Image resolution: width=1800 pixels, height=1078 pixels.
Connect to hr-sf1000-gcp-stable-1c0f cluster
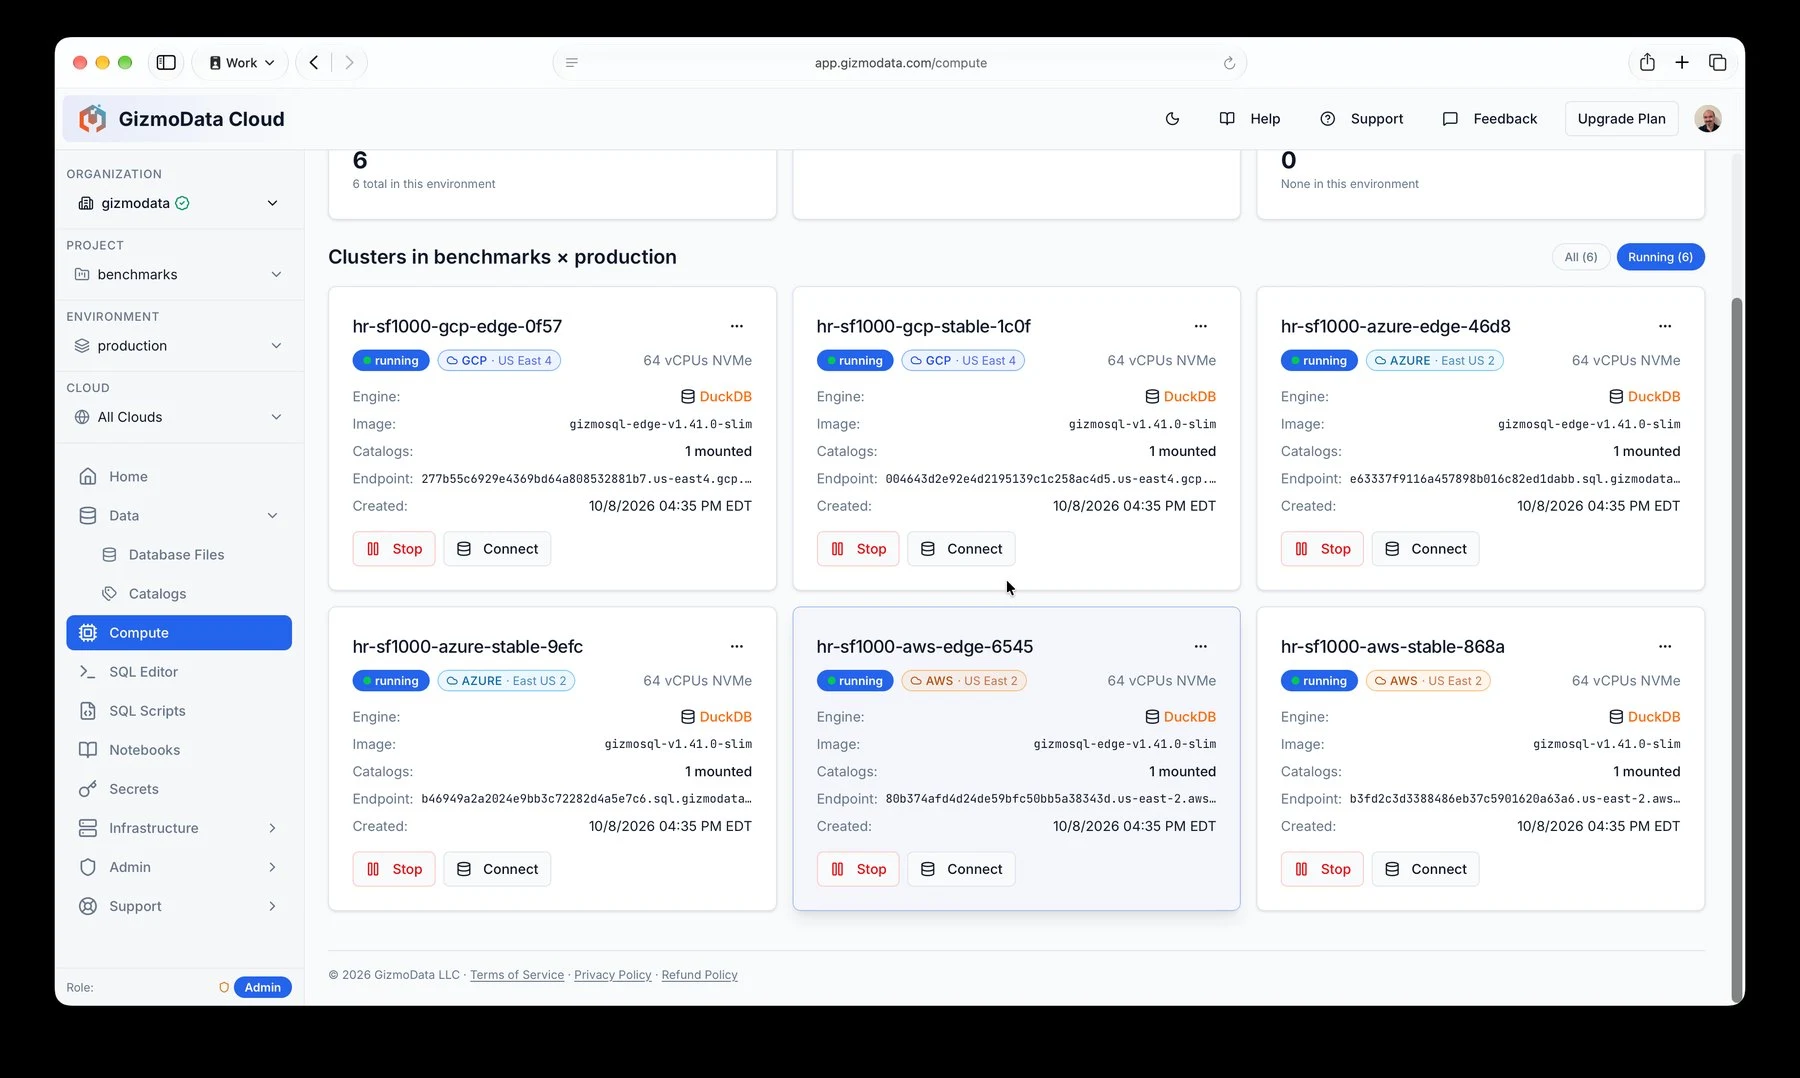[x=961, y=549]
